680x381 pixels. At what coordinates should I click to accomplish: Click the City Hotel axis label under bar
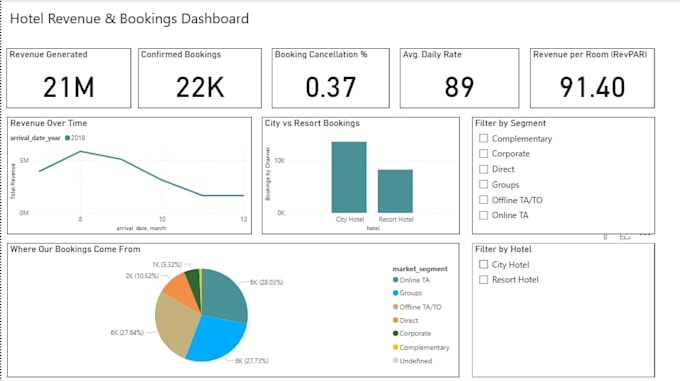pyautogui.click(x=350, y=219)
